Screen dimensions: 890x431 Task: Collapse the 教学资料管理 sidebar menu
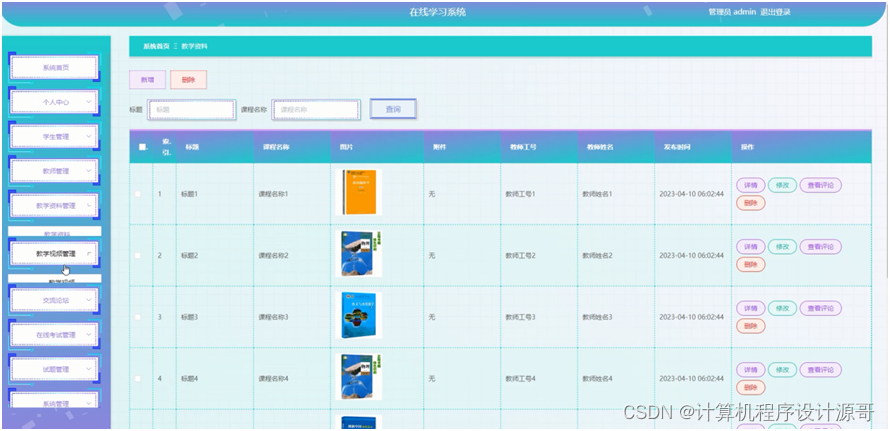(x=54, y=206)
